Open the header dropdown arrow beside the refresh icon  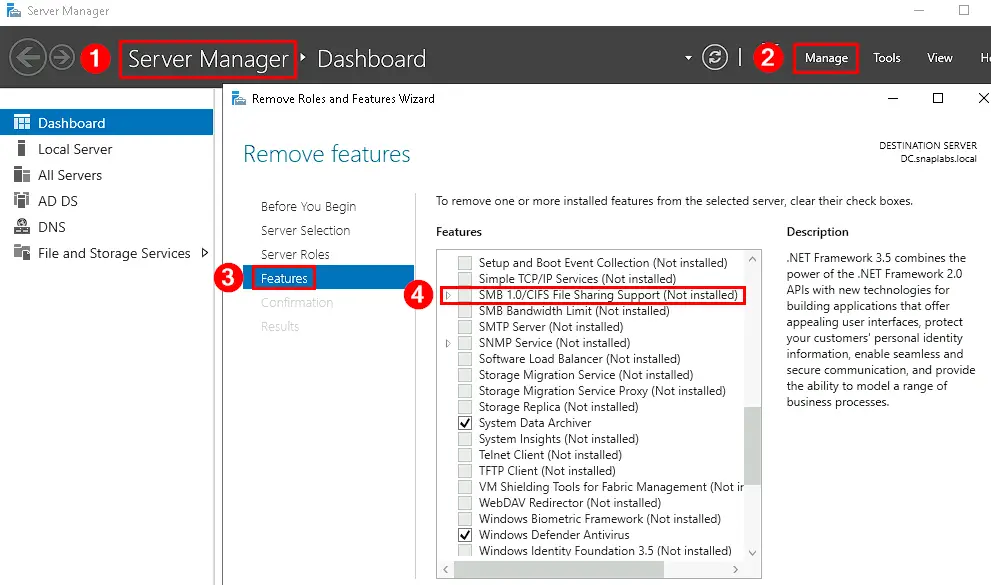point(688,58)
